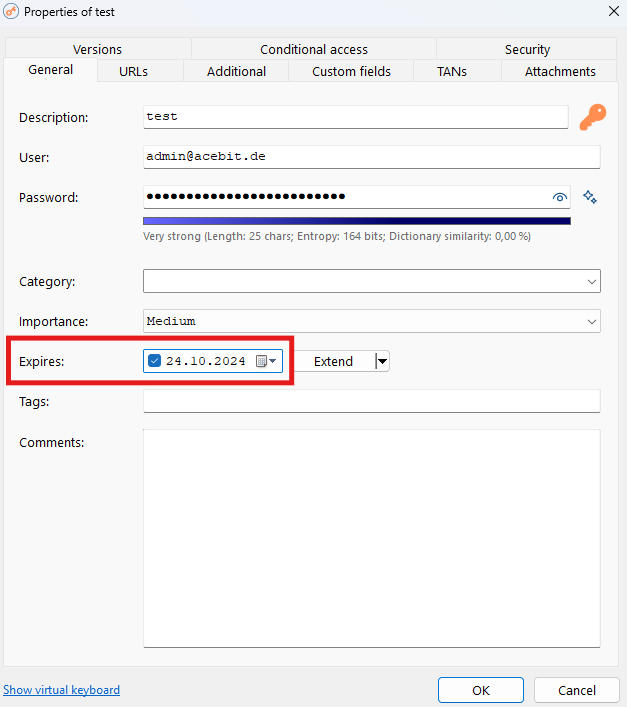Click the orange key icon
The image size is (627, 707).
[x=593, y=117]
